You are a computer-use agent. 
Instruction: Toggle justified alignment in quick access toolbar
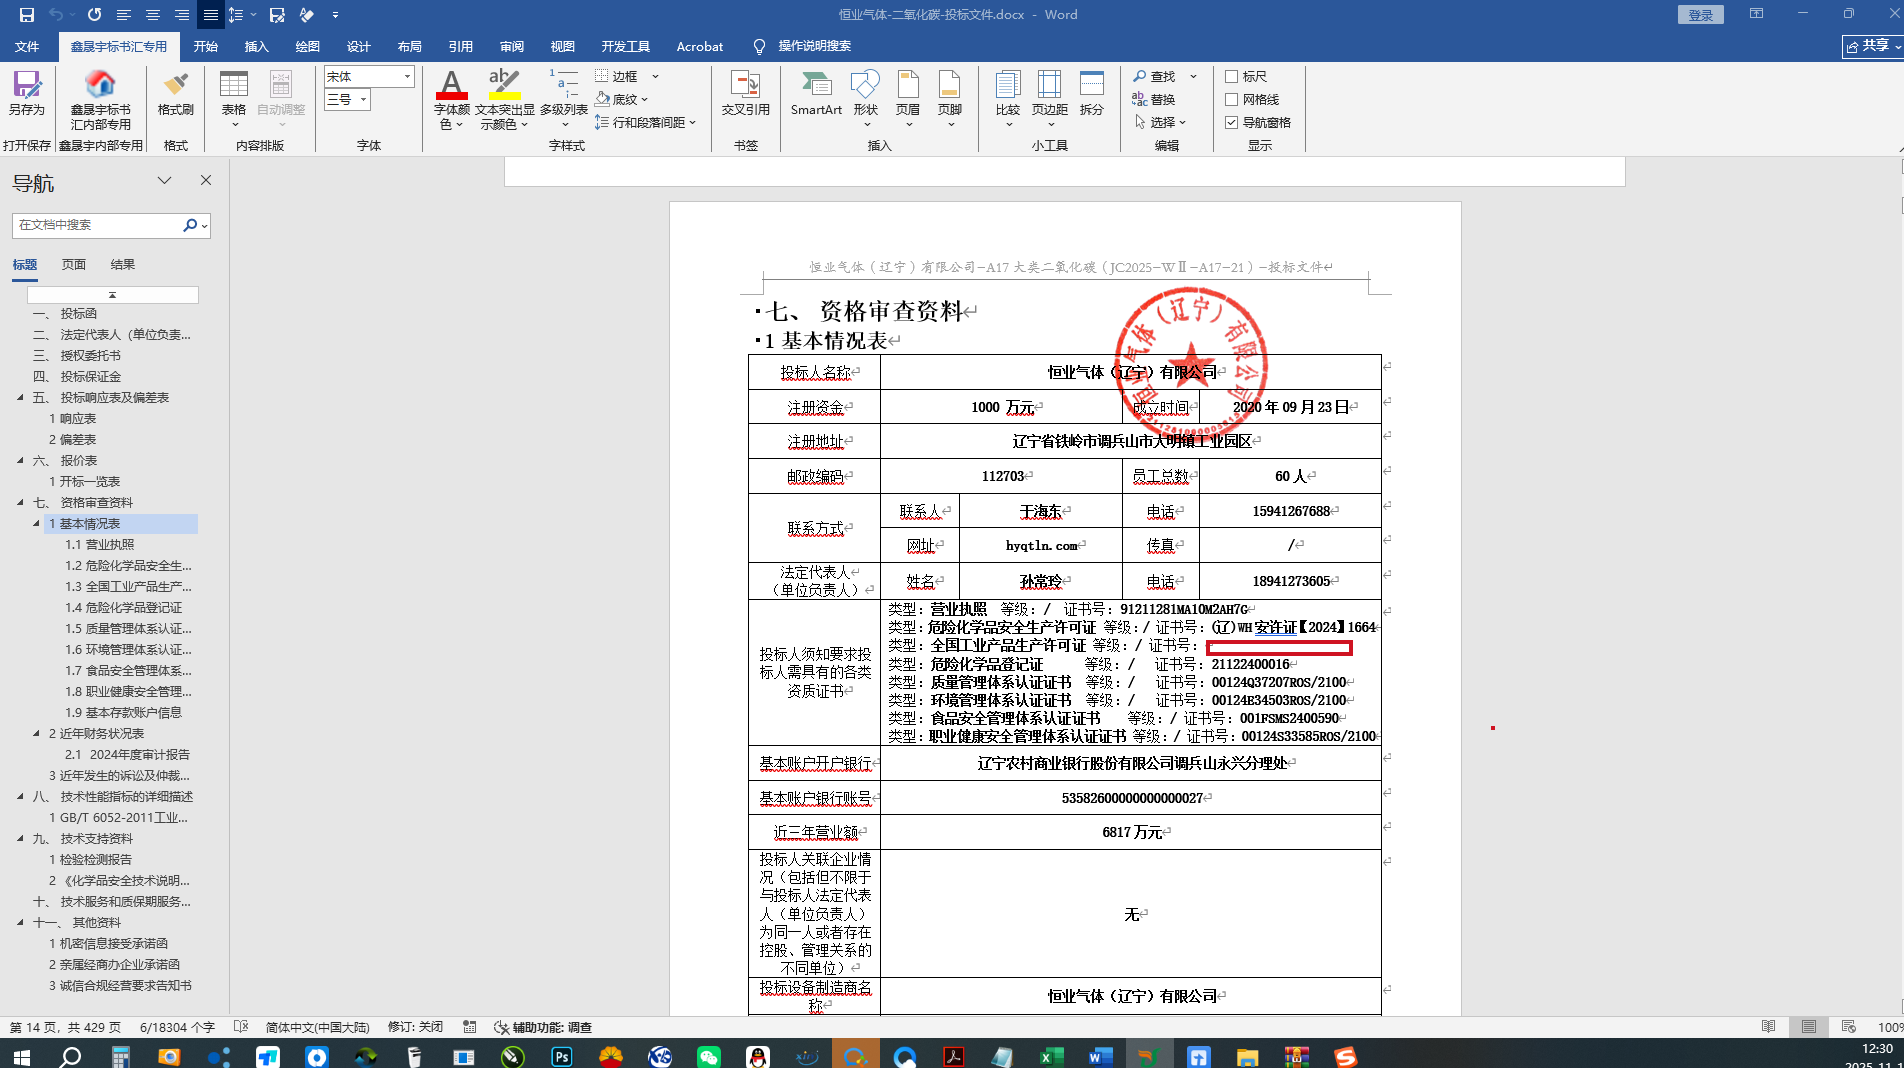pos(210,15)
